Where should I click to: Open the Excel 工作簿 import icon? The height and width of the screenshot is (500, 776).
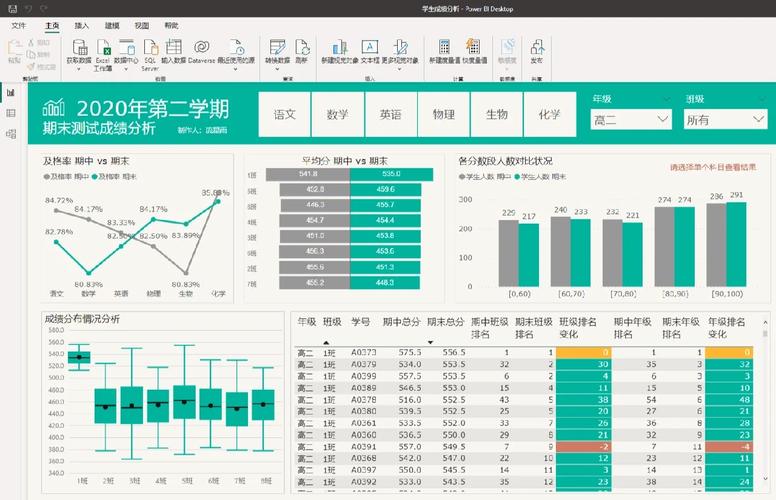(x=103, y=47)
